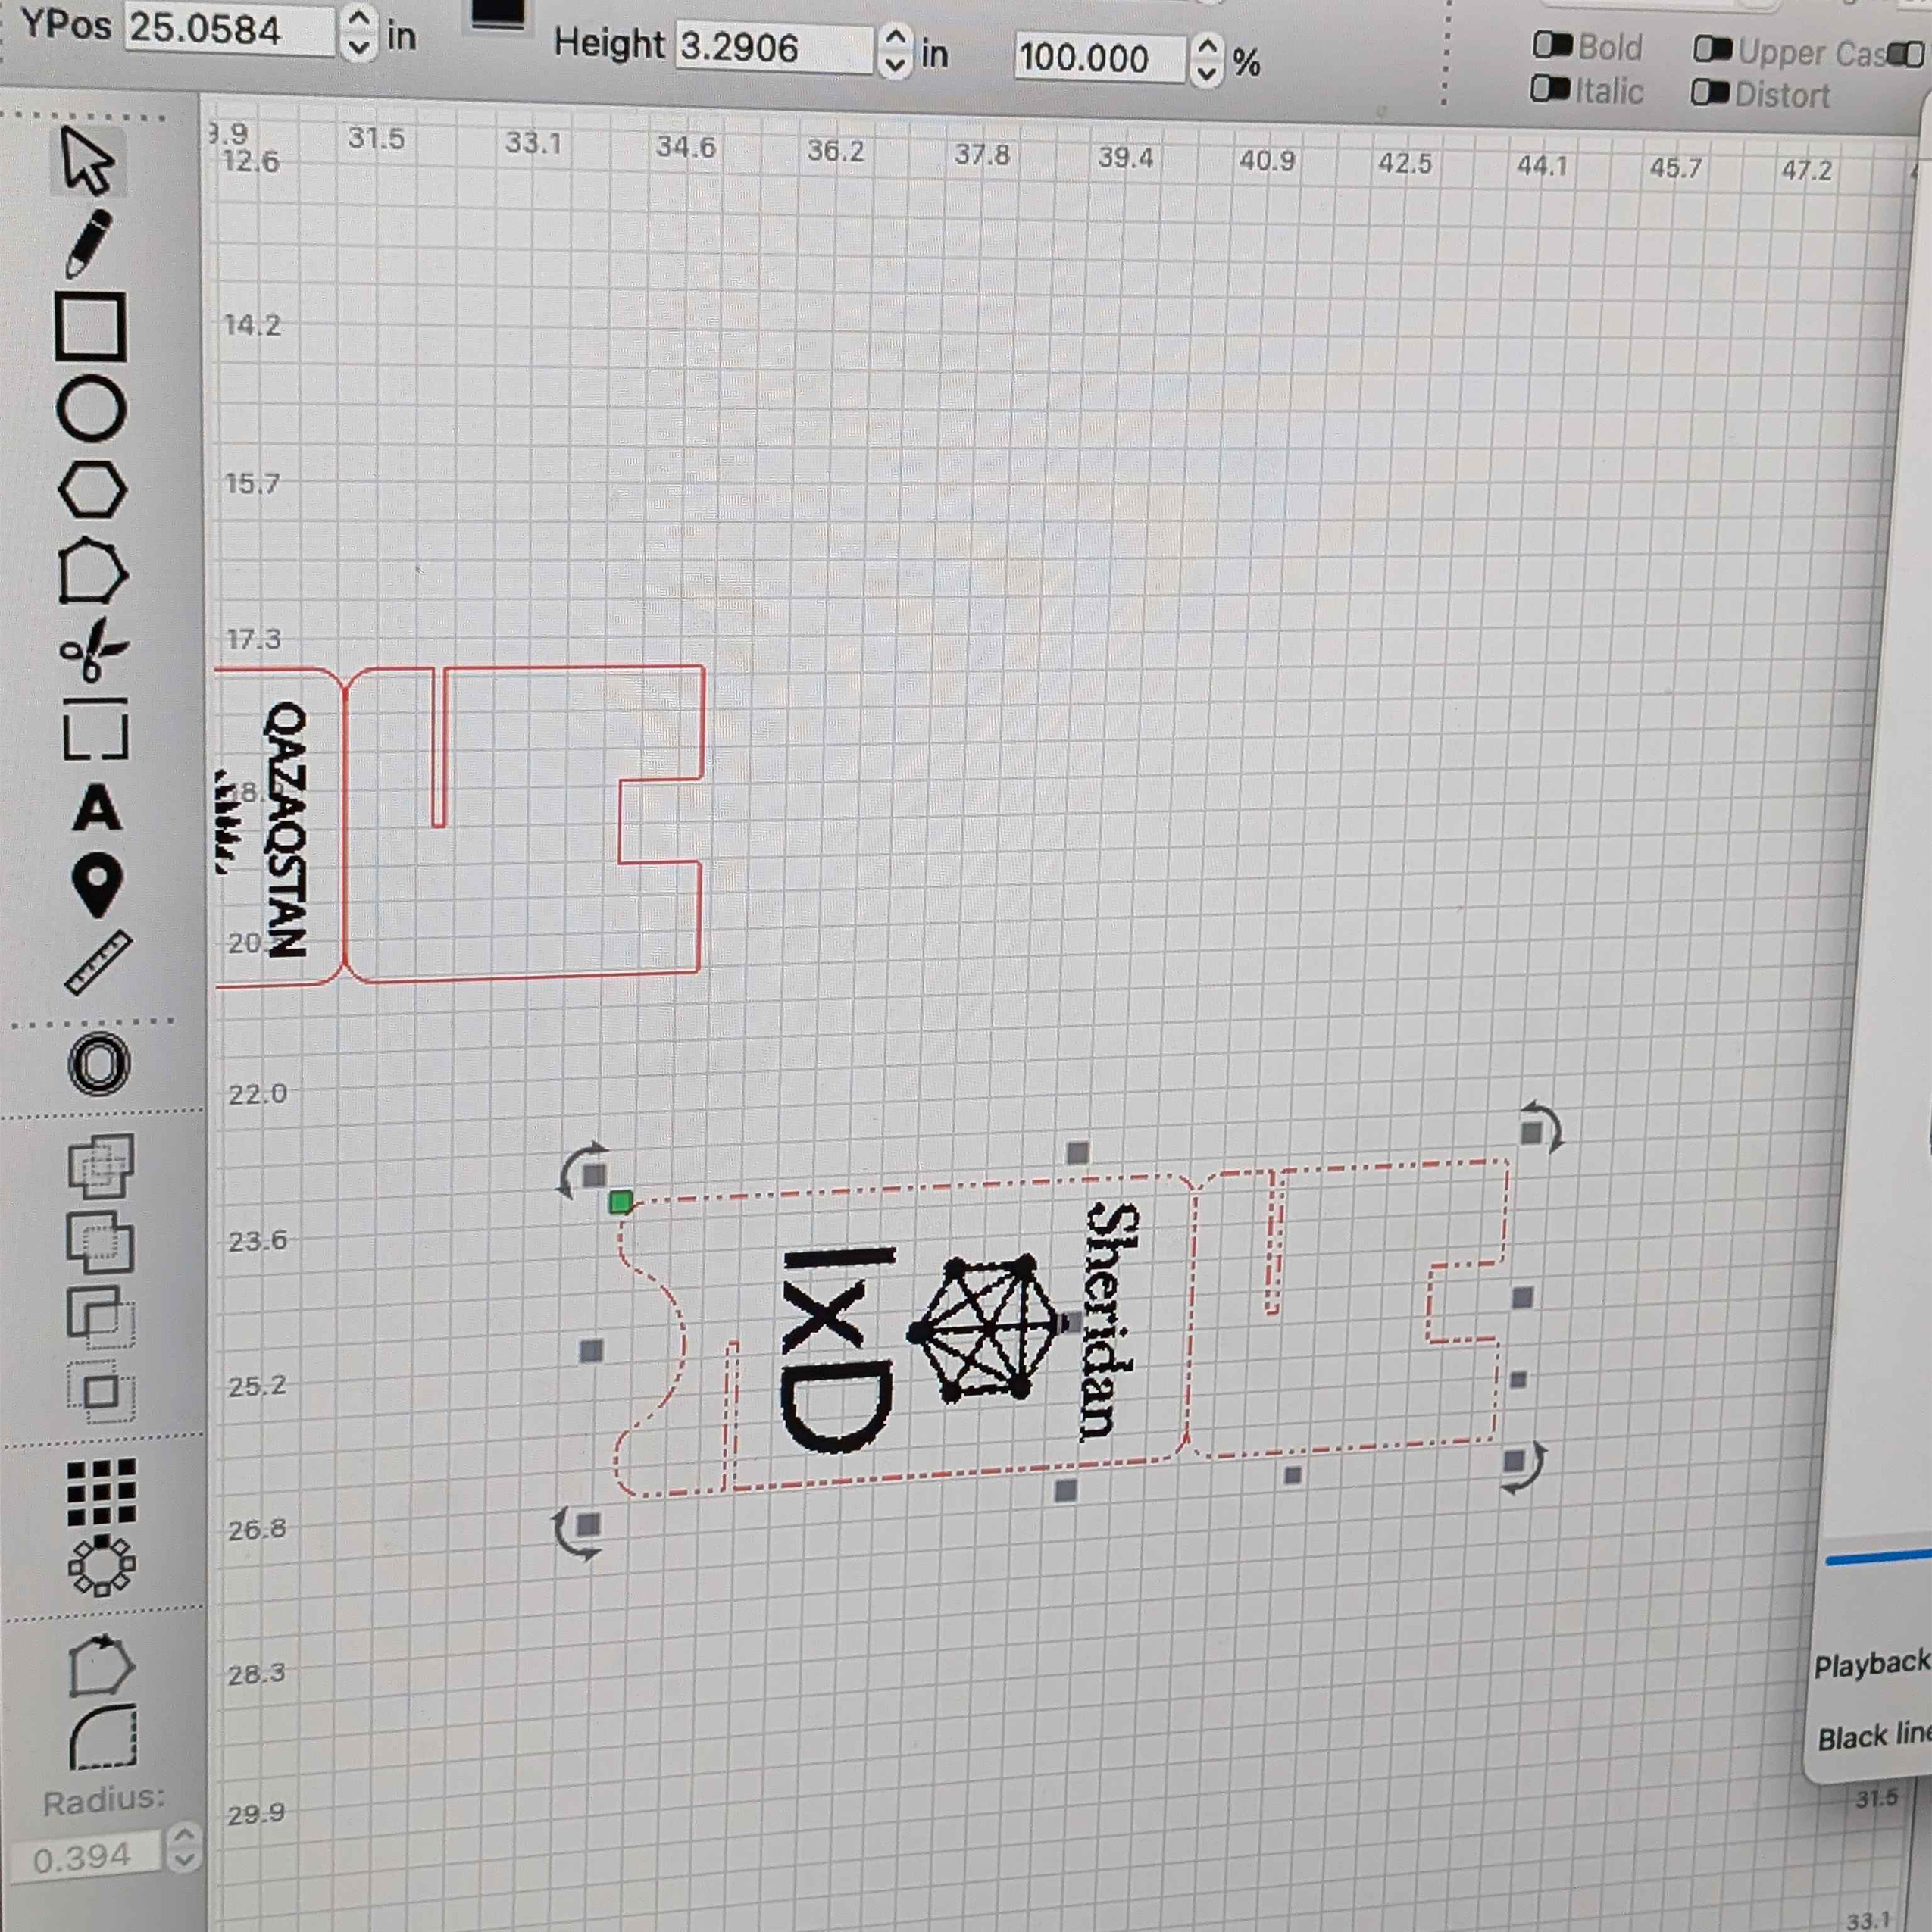Click the black color swatch
This screenshot has width=1932, height=1932.
(x=498, y=12)
